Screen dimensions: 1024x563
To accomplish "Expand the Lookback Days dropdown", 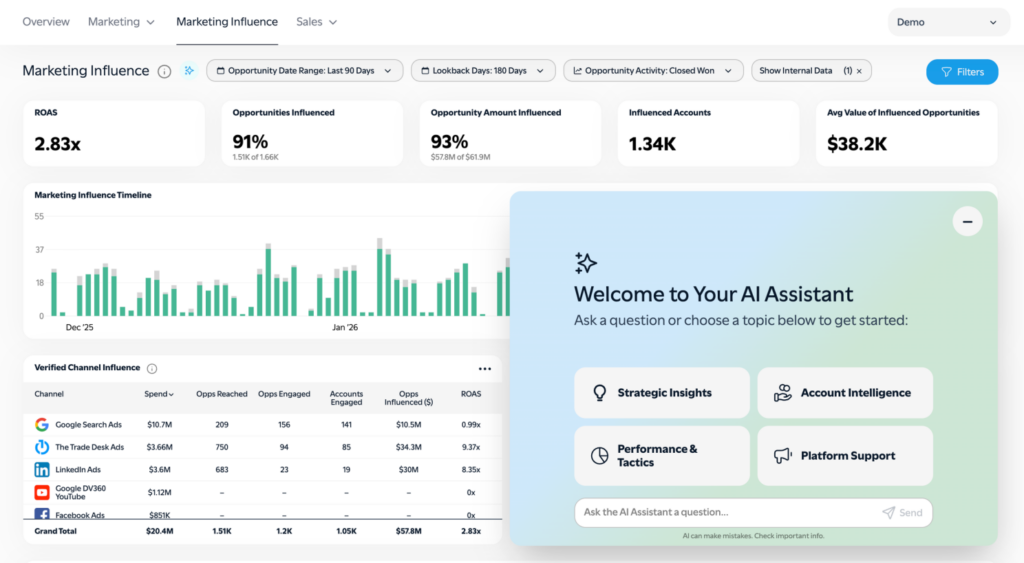I will 483,71.
